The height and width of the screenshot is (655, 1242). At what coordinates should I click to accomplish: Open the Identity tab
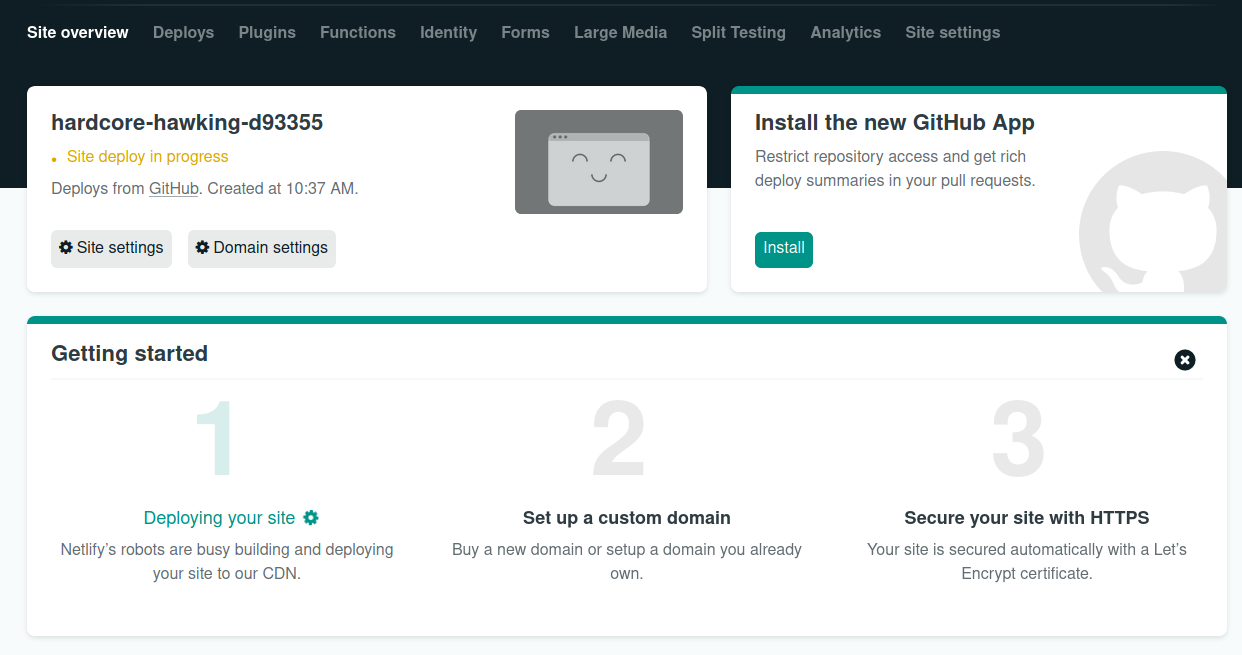click(x=448, y=32)
